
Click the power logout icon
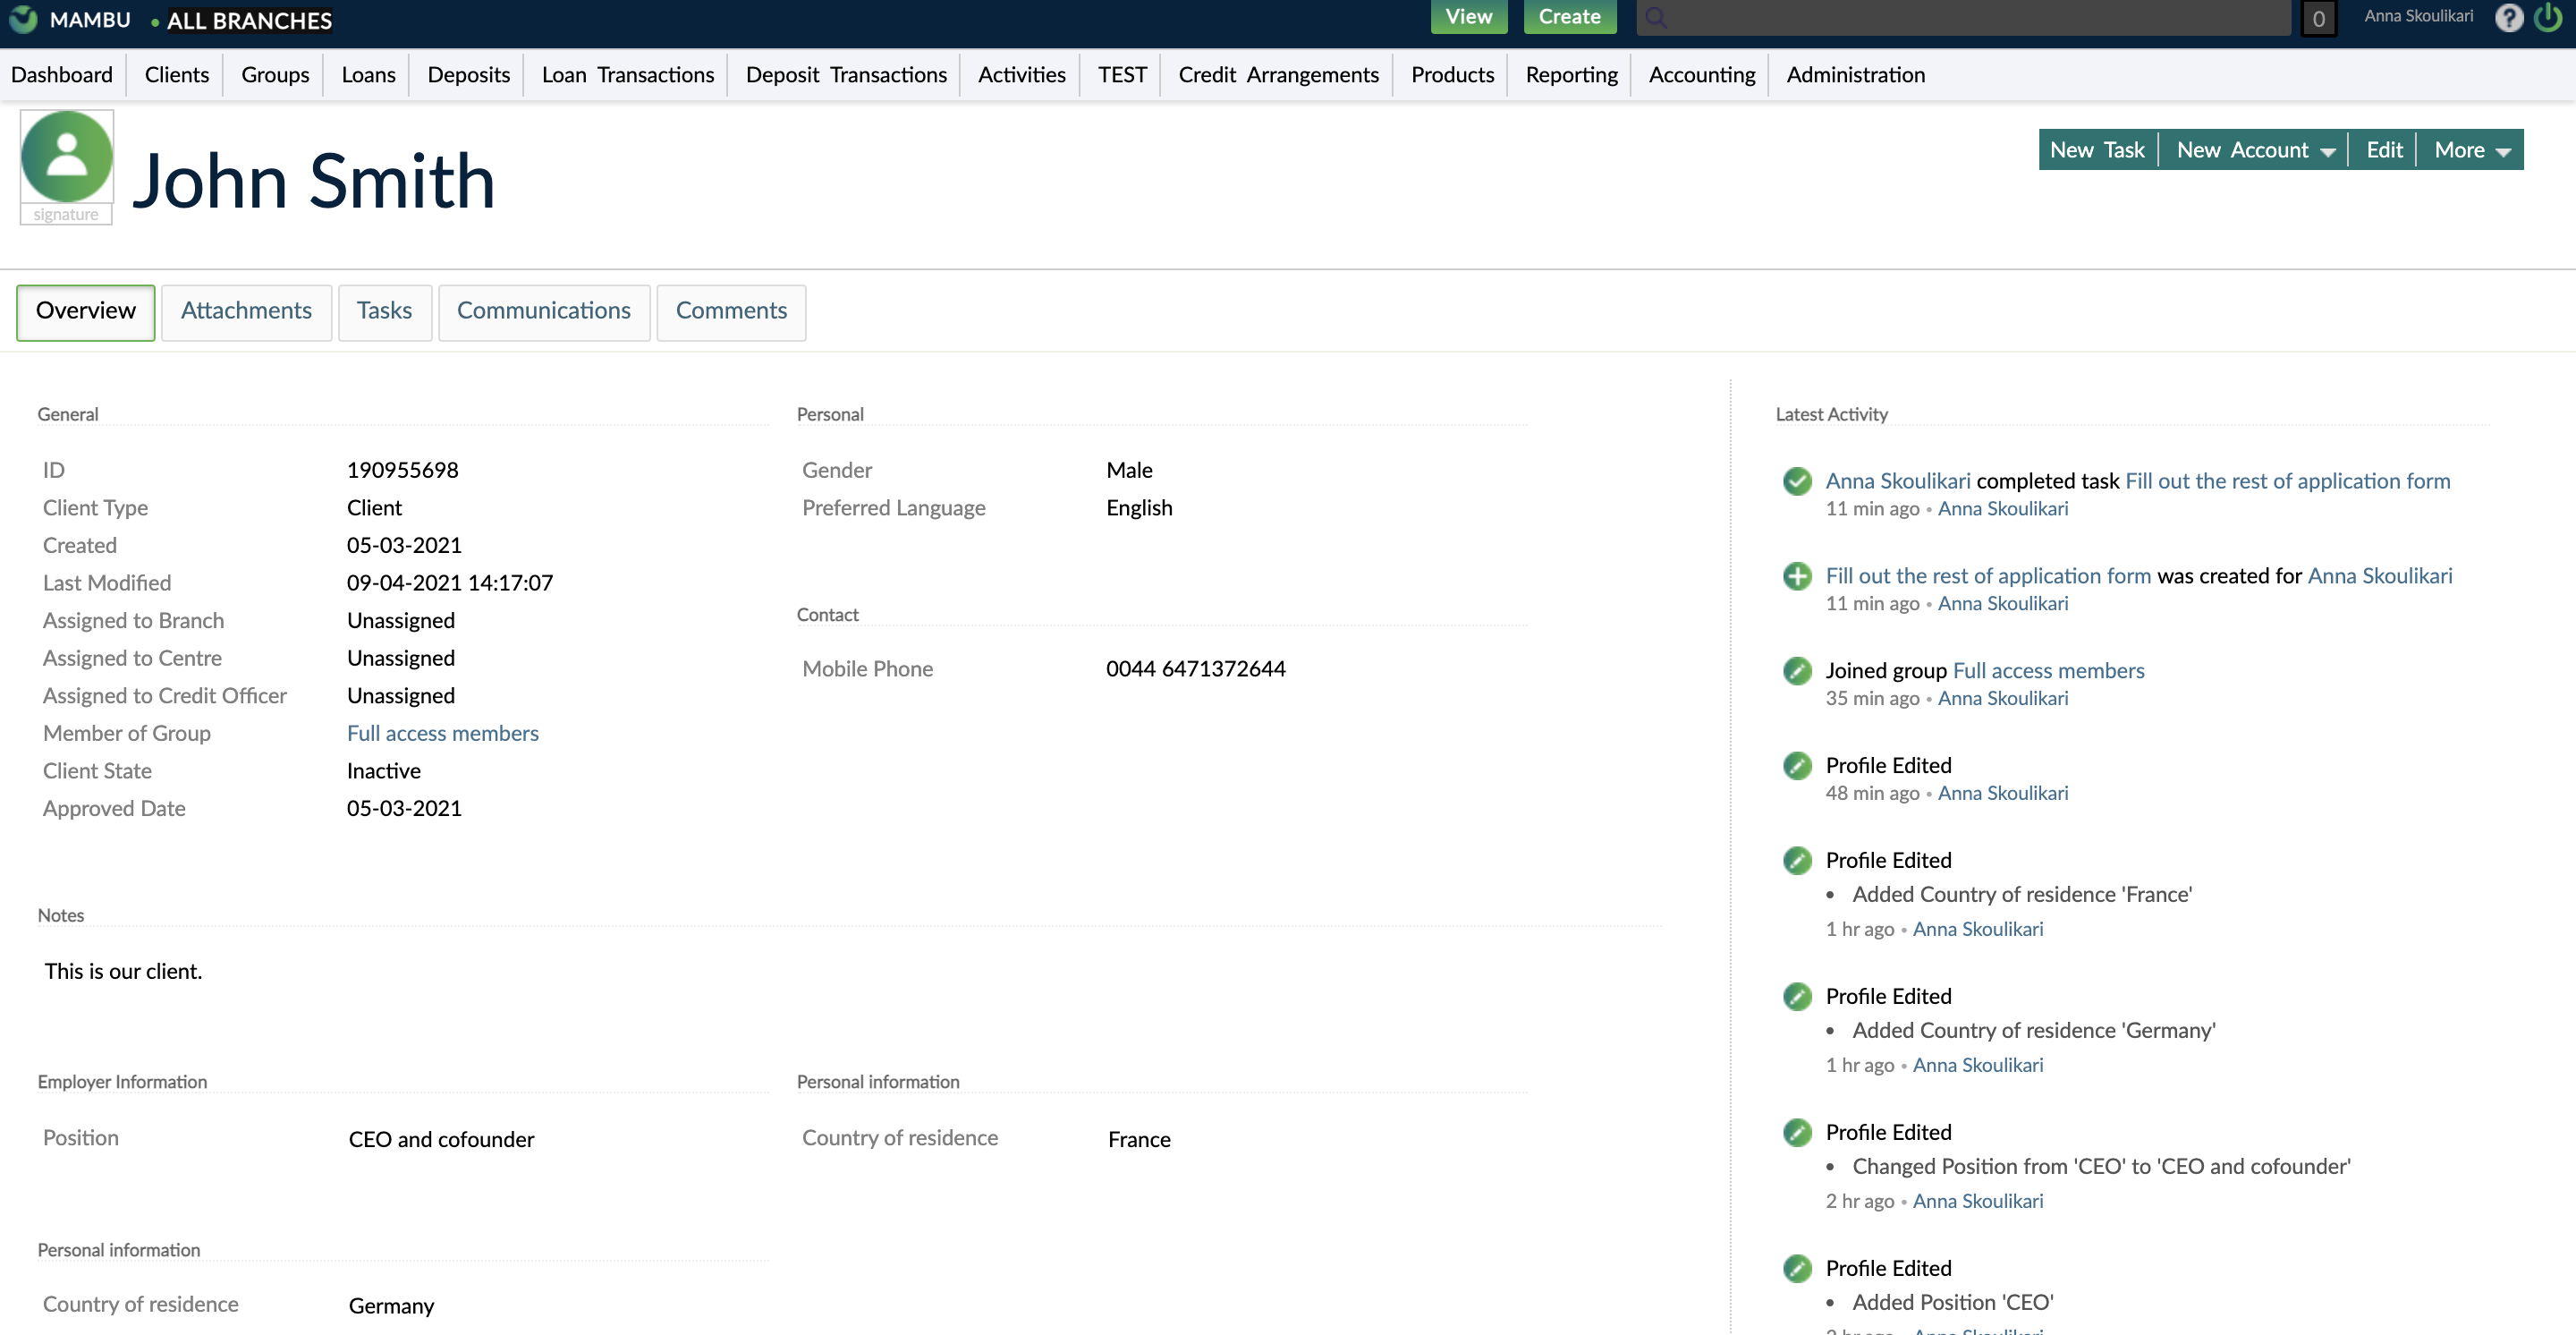(2548, 17)
